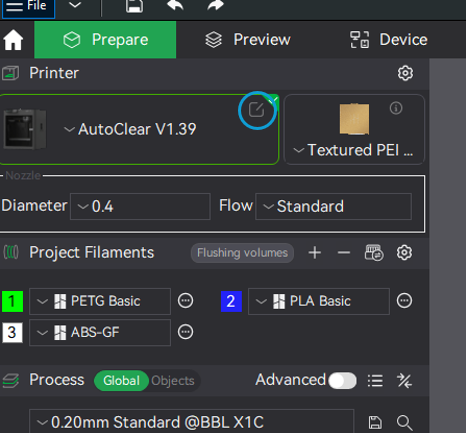Toggle the Advanced mode switch
Viewport: 466px width, 433px height.
pos(342,380)
